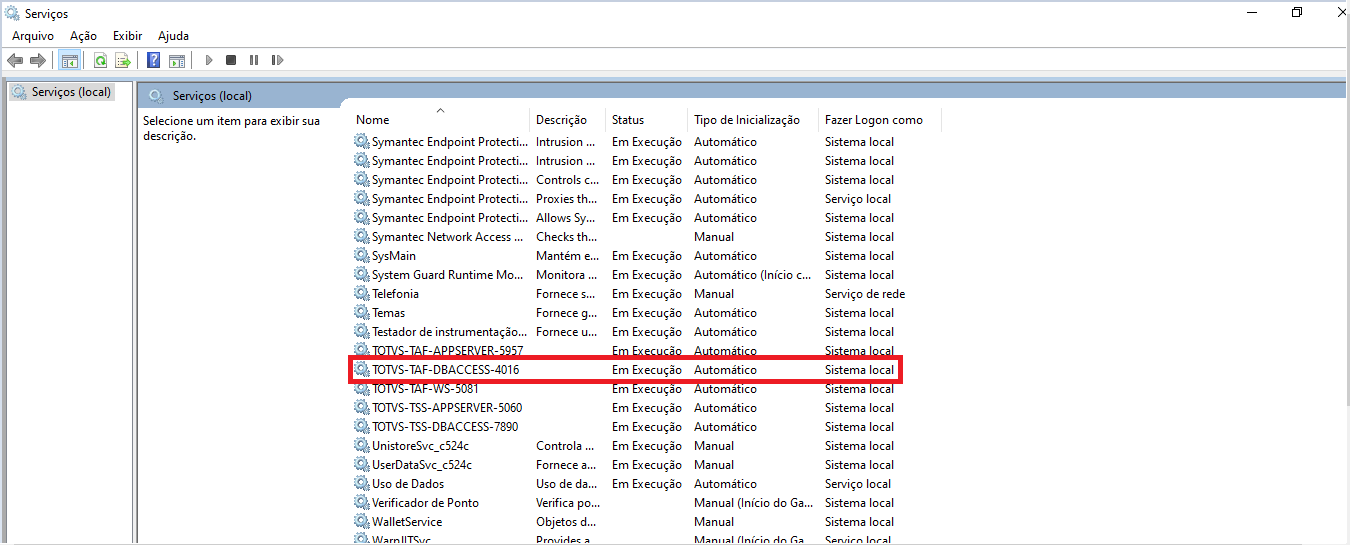Open the Exibir menu
This screenshot has height=545, width=1350.
pyautogui.click(x=128, y=36)
